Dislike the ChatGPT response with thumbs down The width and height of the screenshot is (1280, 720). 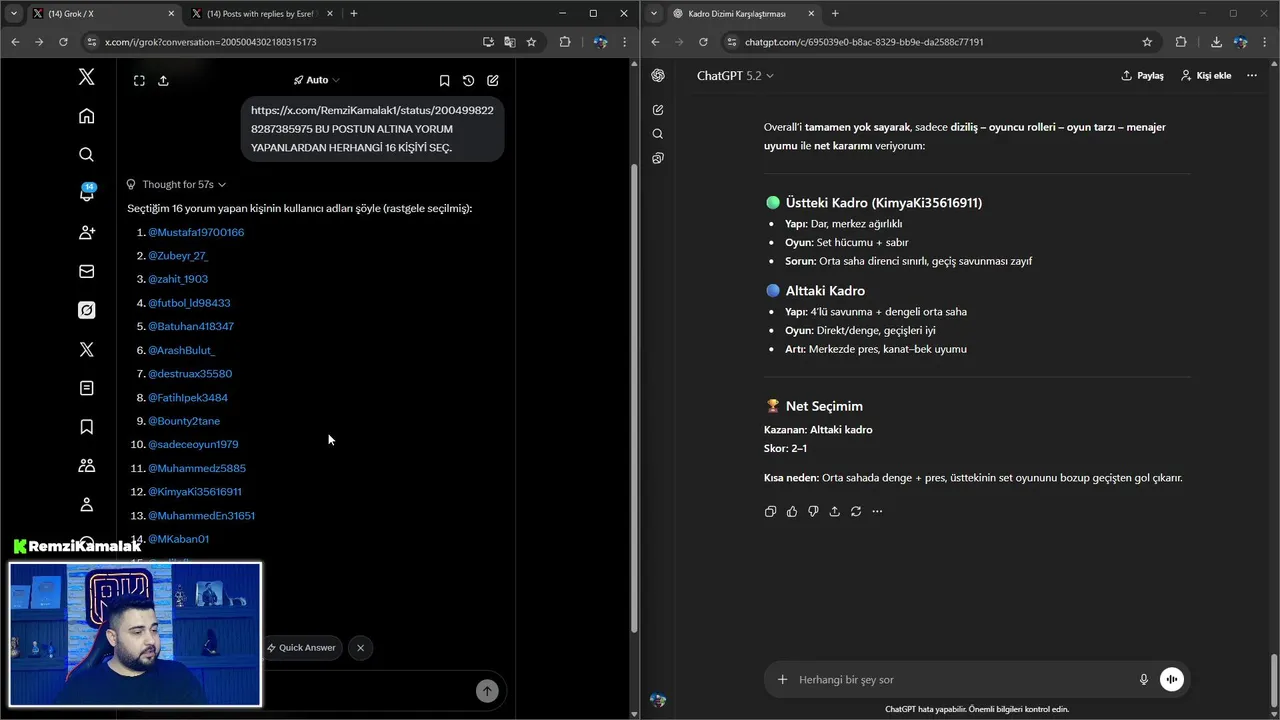pos(813,511)
